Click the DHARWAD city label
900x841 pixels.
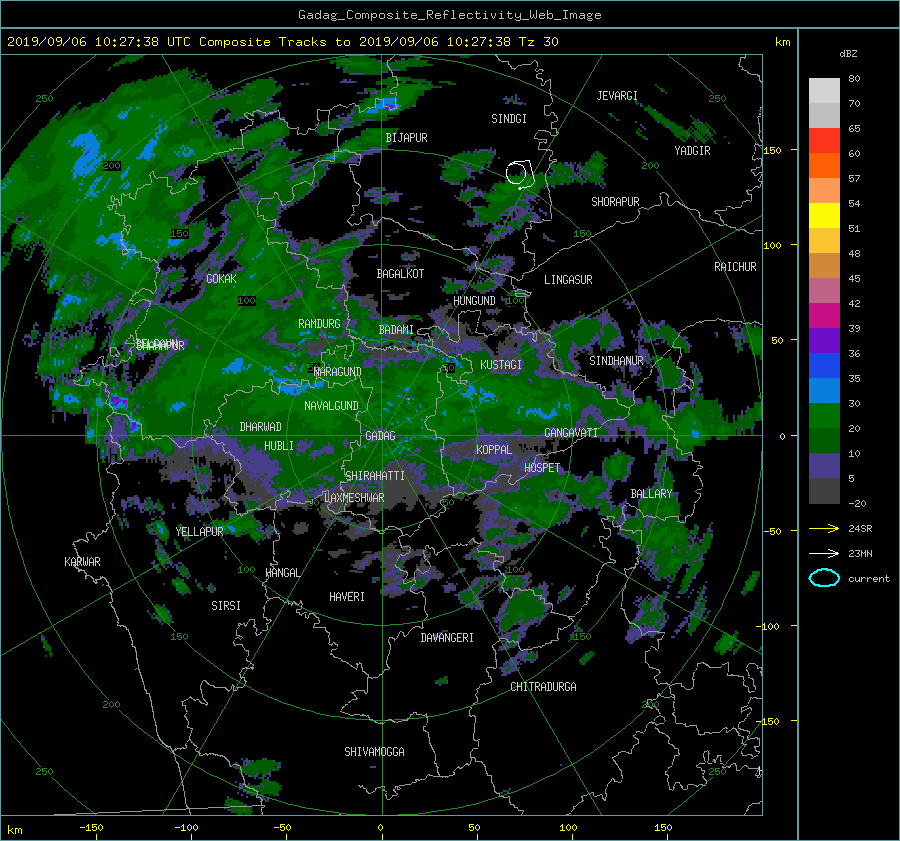pos(261,427)
